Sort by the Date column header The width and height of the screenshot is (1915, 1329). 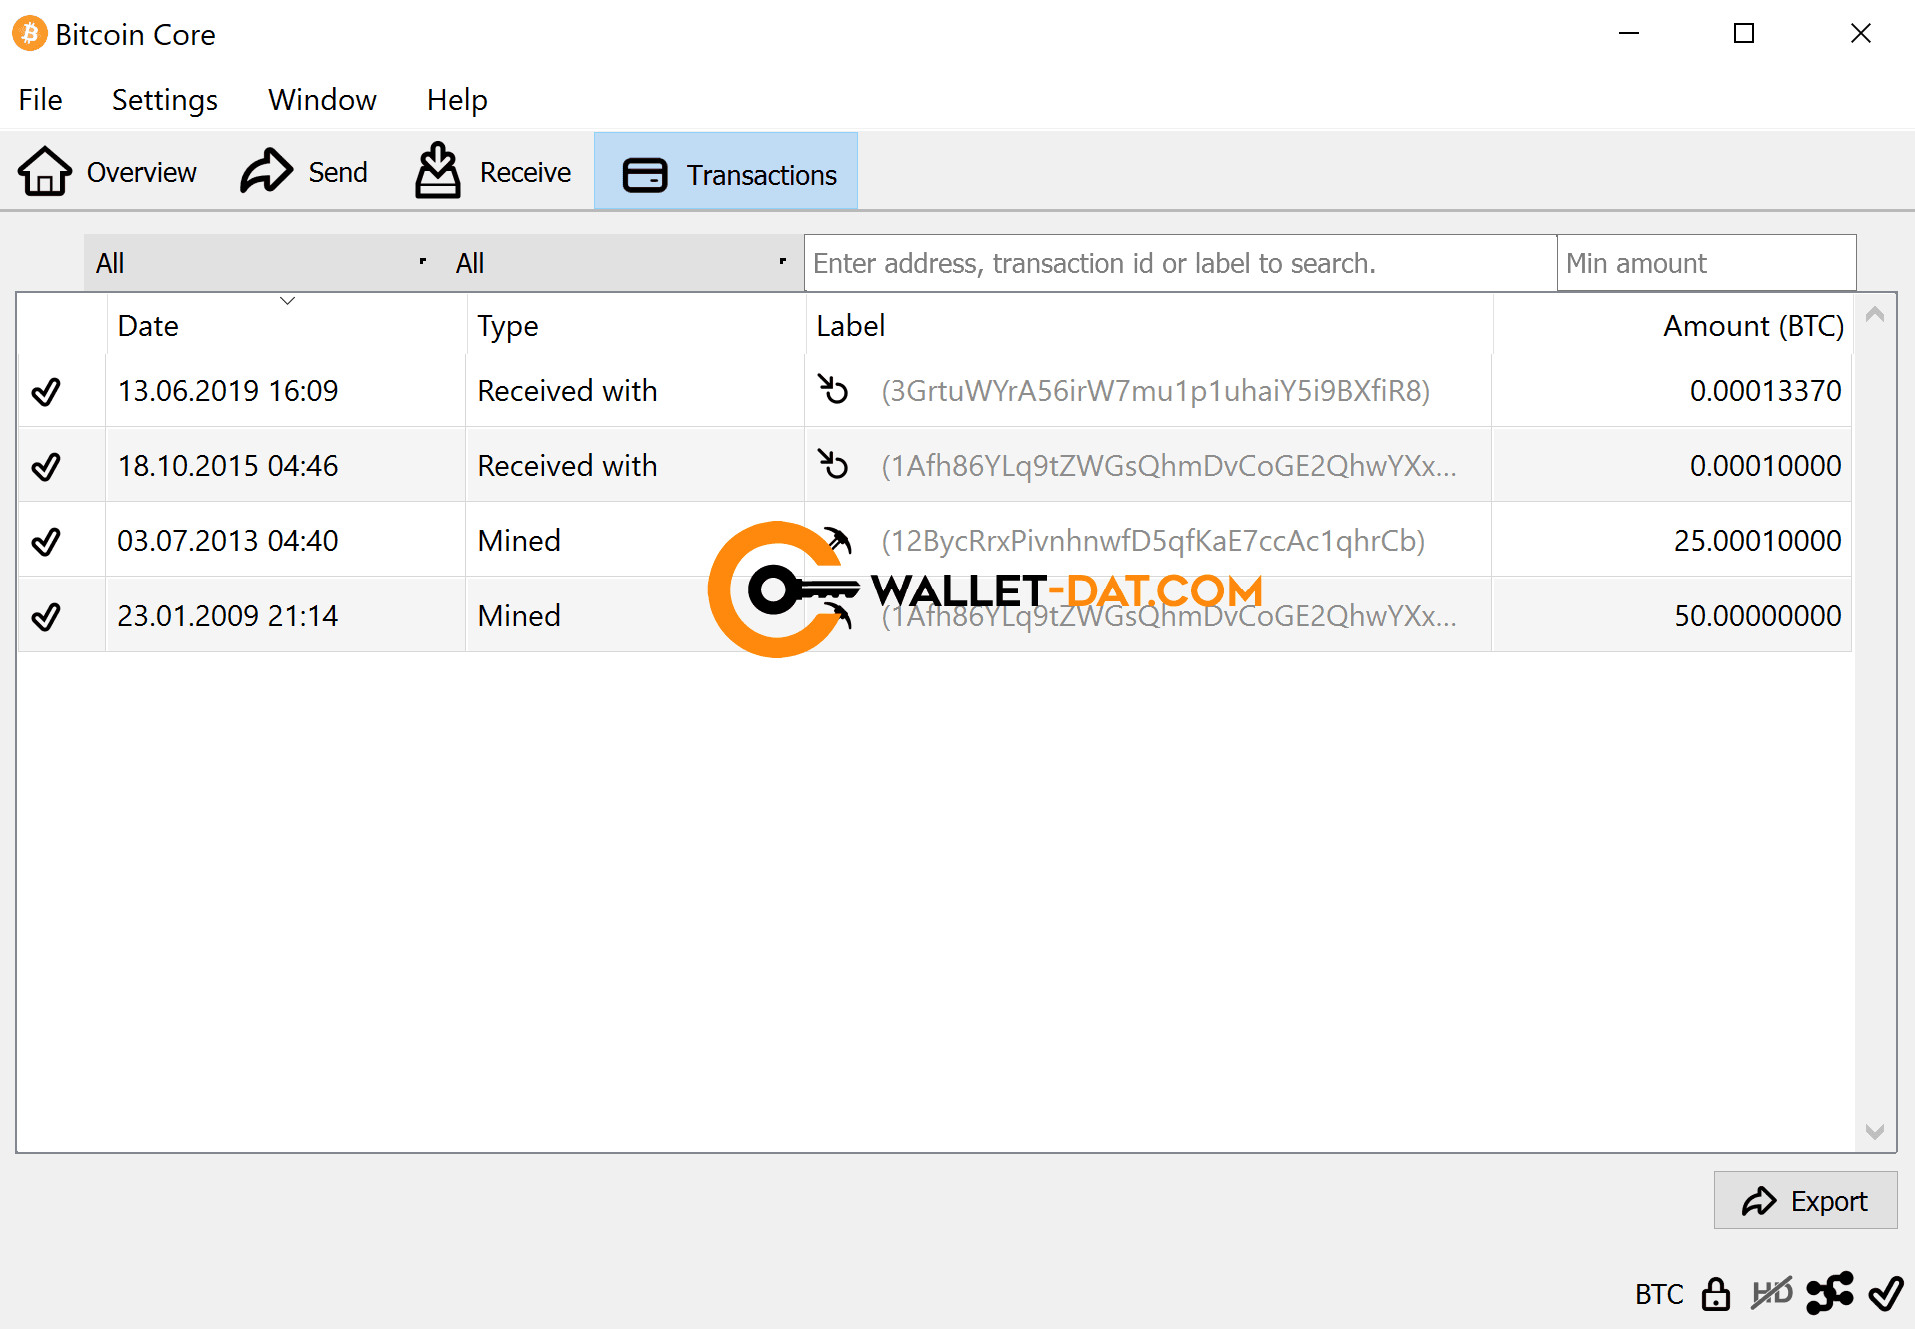286,325
